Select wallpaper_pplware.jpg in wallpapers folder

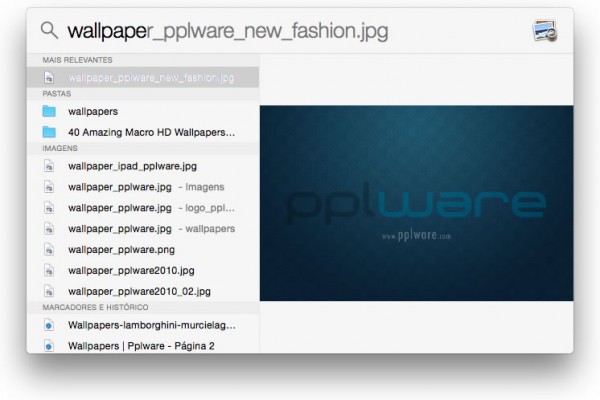pyautogui.click(x=143, y=229)
